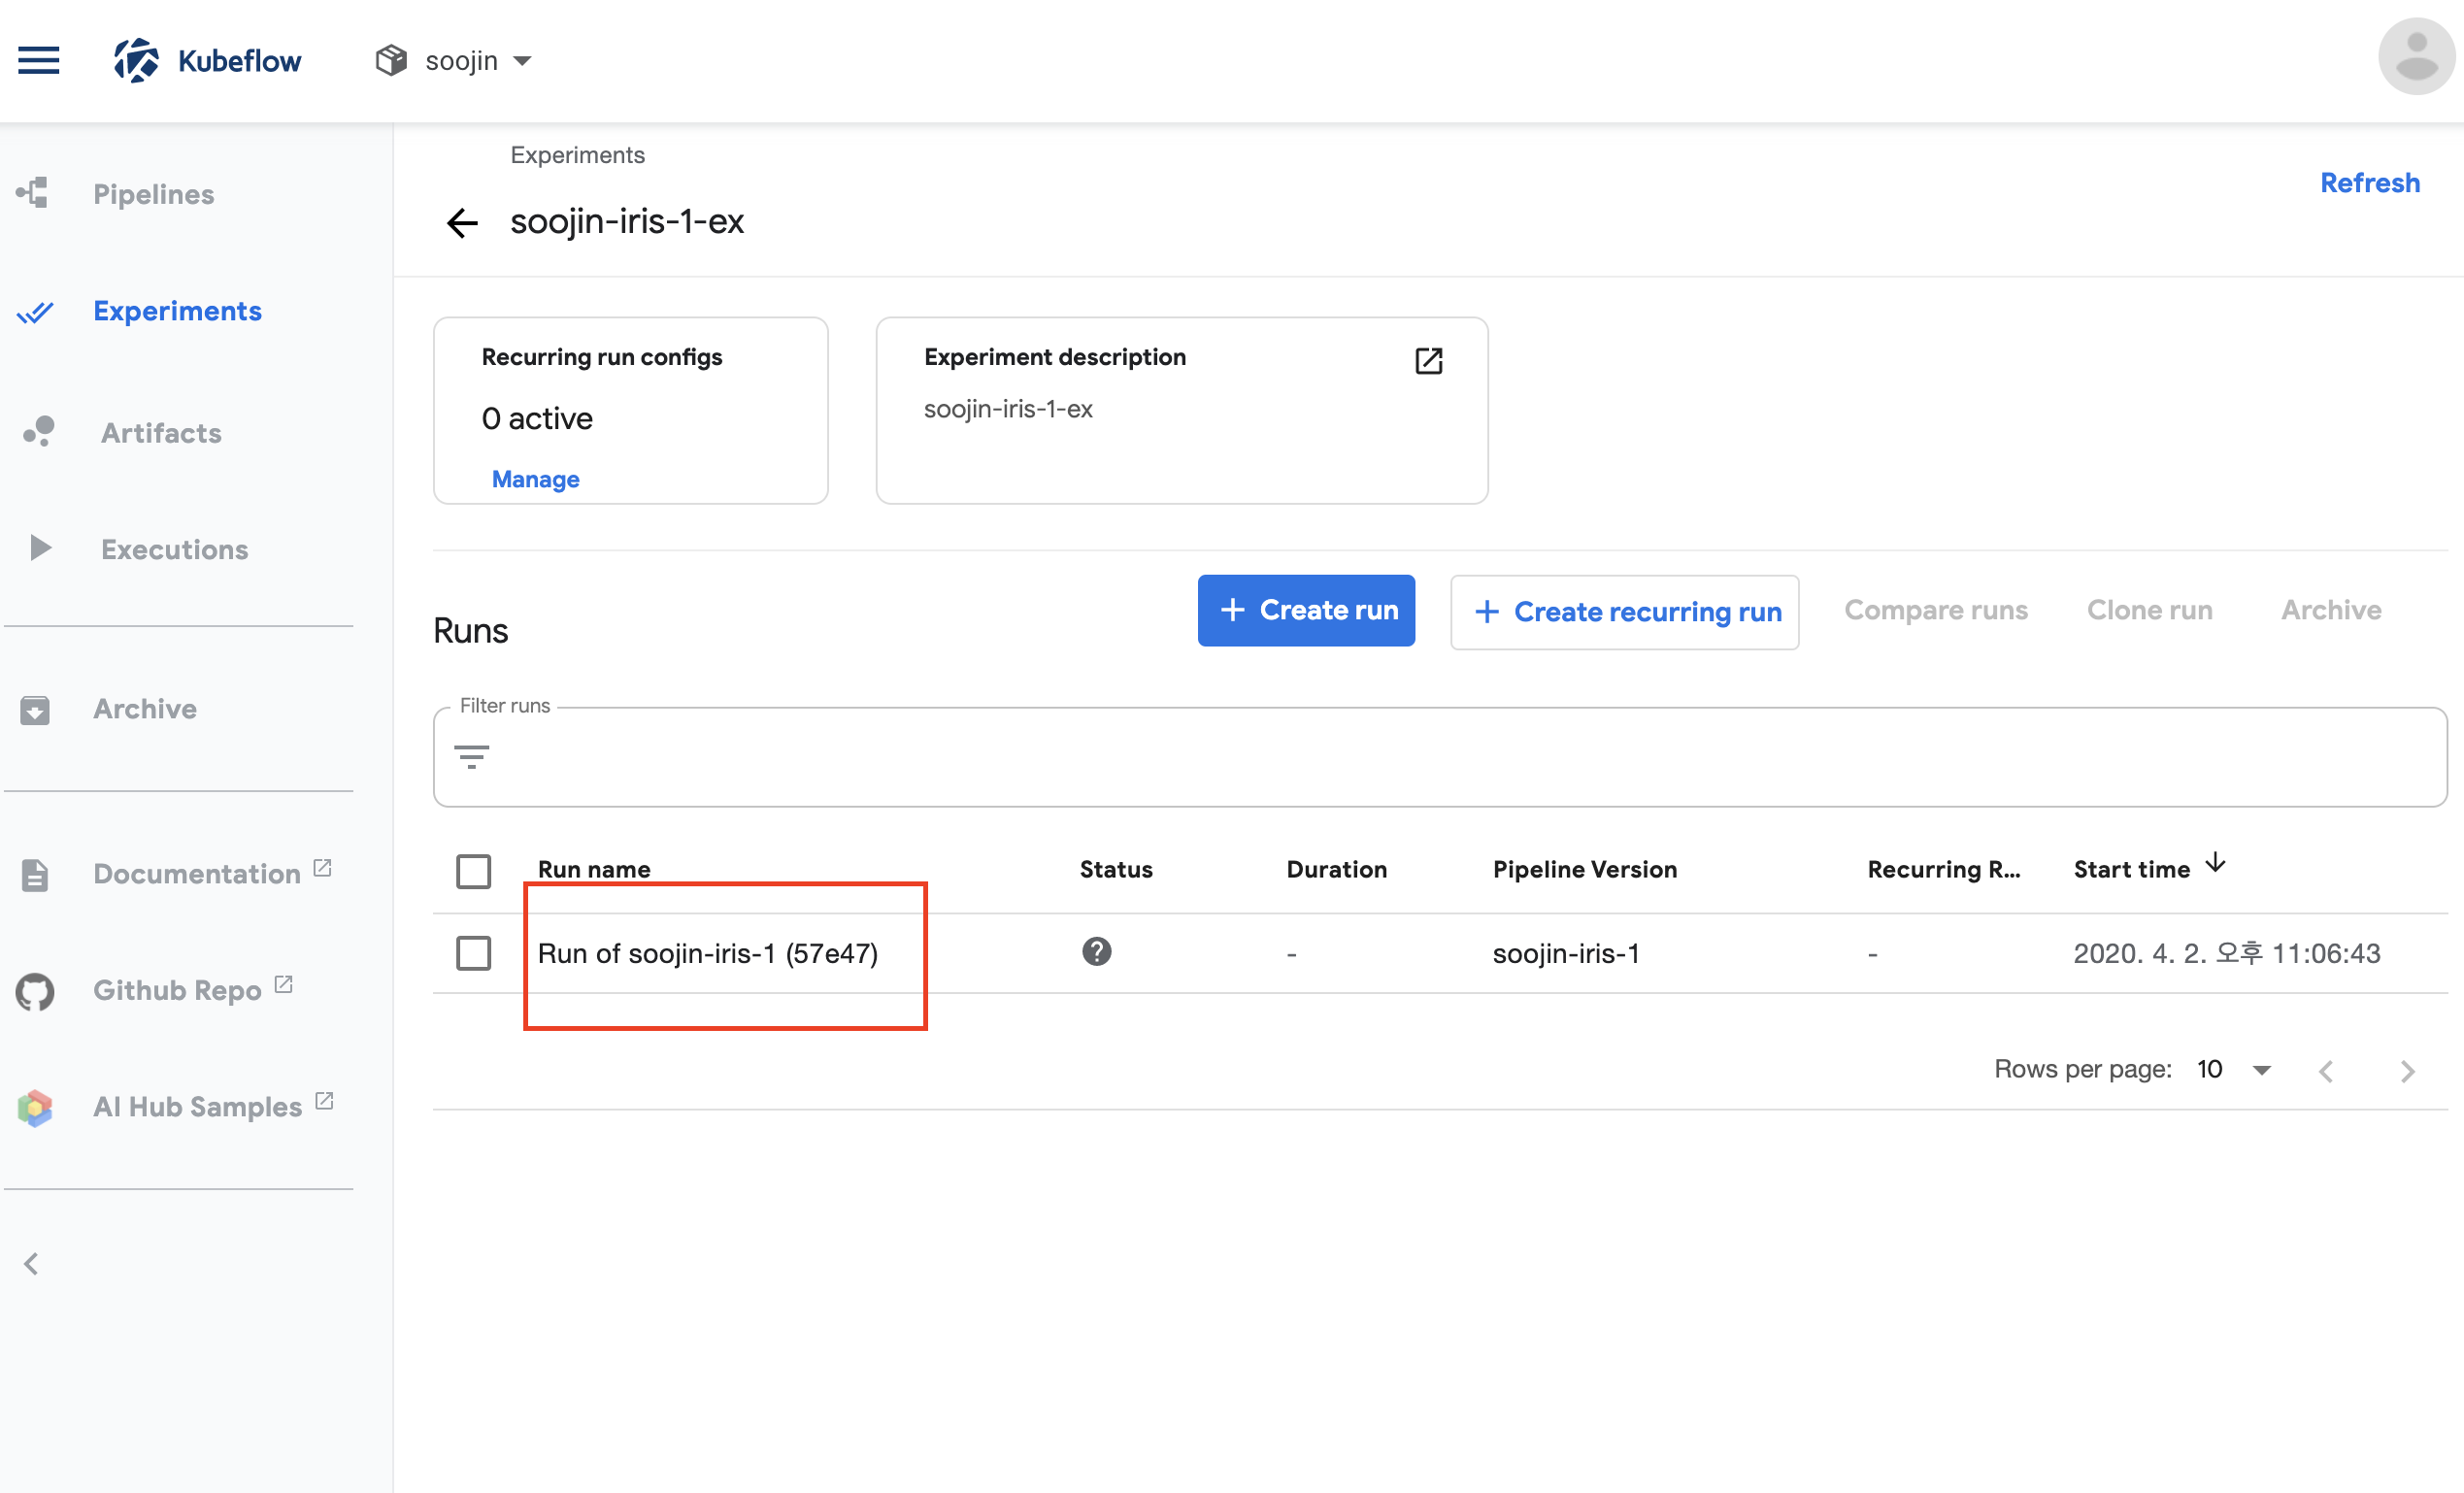Click the Github Repo octocat icon

[35, 991]
